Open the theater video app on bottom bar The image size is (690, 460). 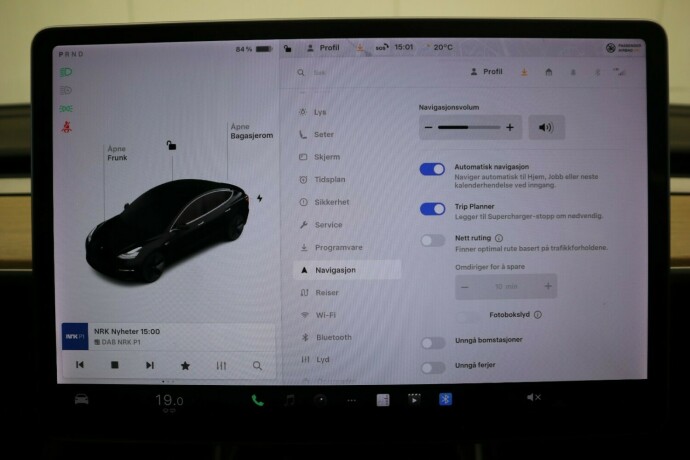tap(414, 400)
